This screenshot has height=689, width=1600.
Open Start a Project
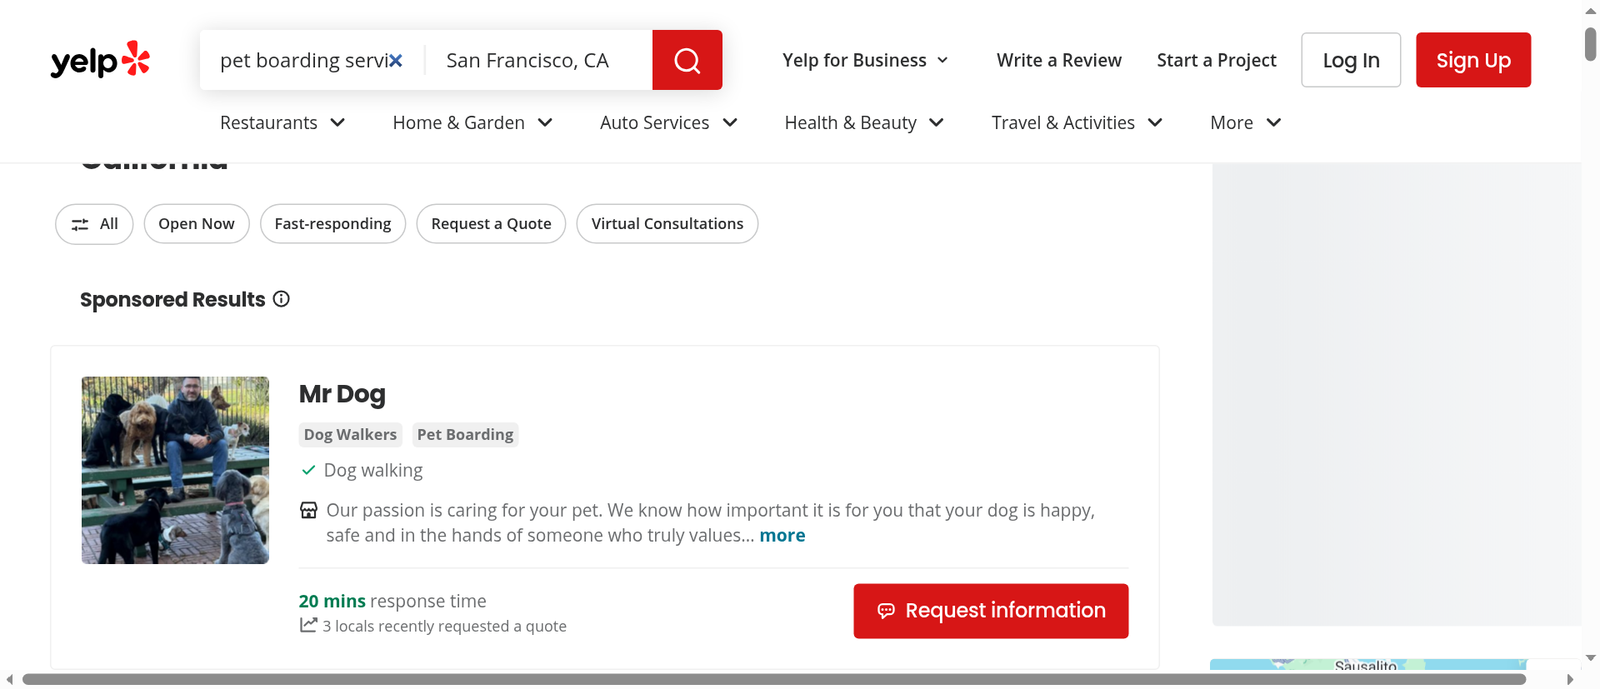tap(1216, 60)
